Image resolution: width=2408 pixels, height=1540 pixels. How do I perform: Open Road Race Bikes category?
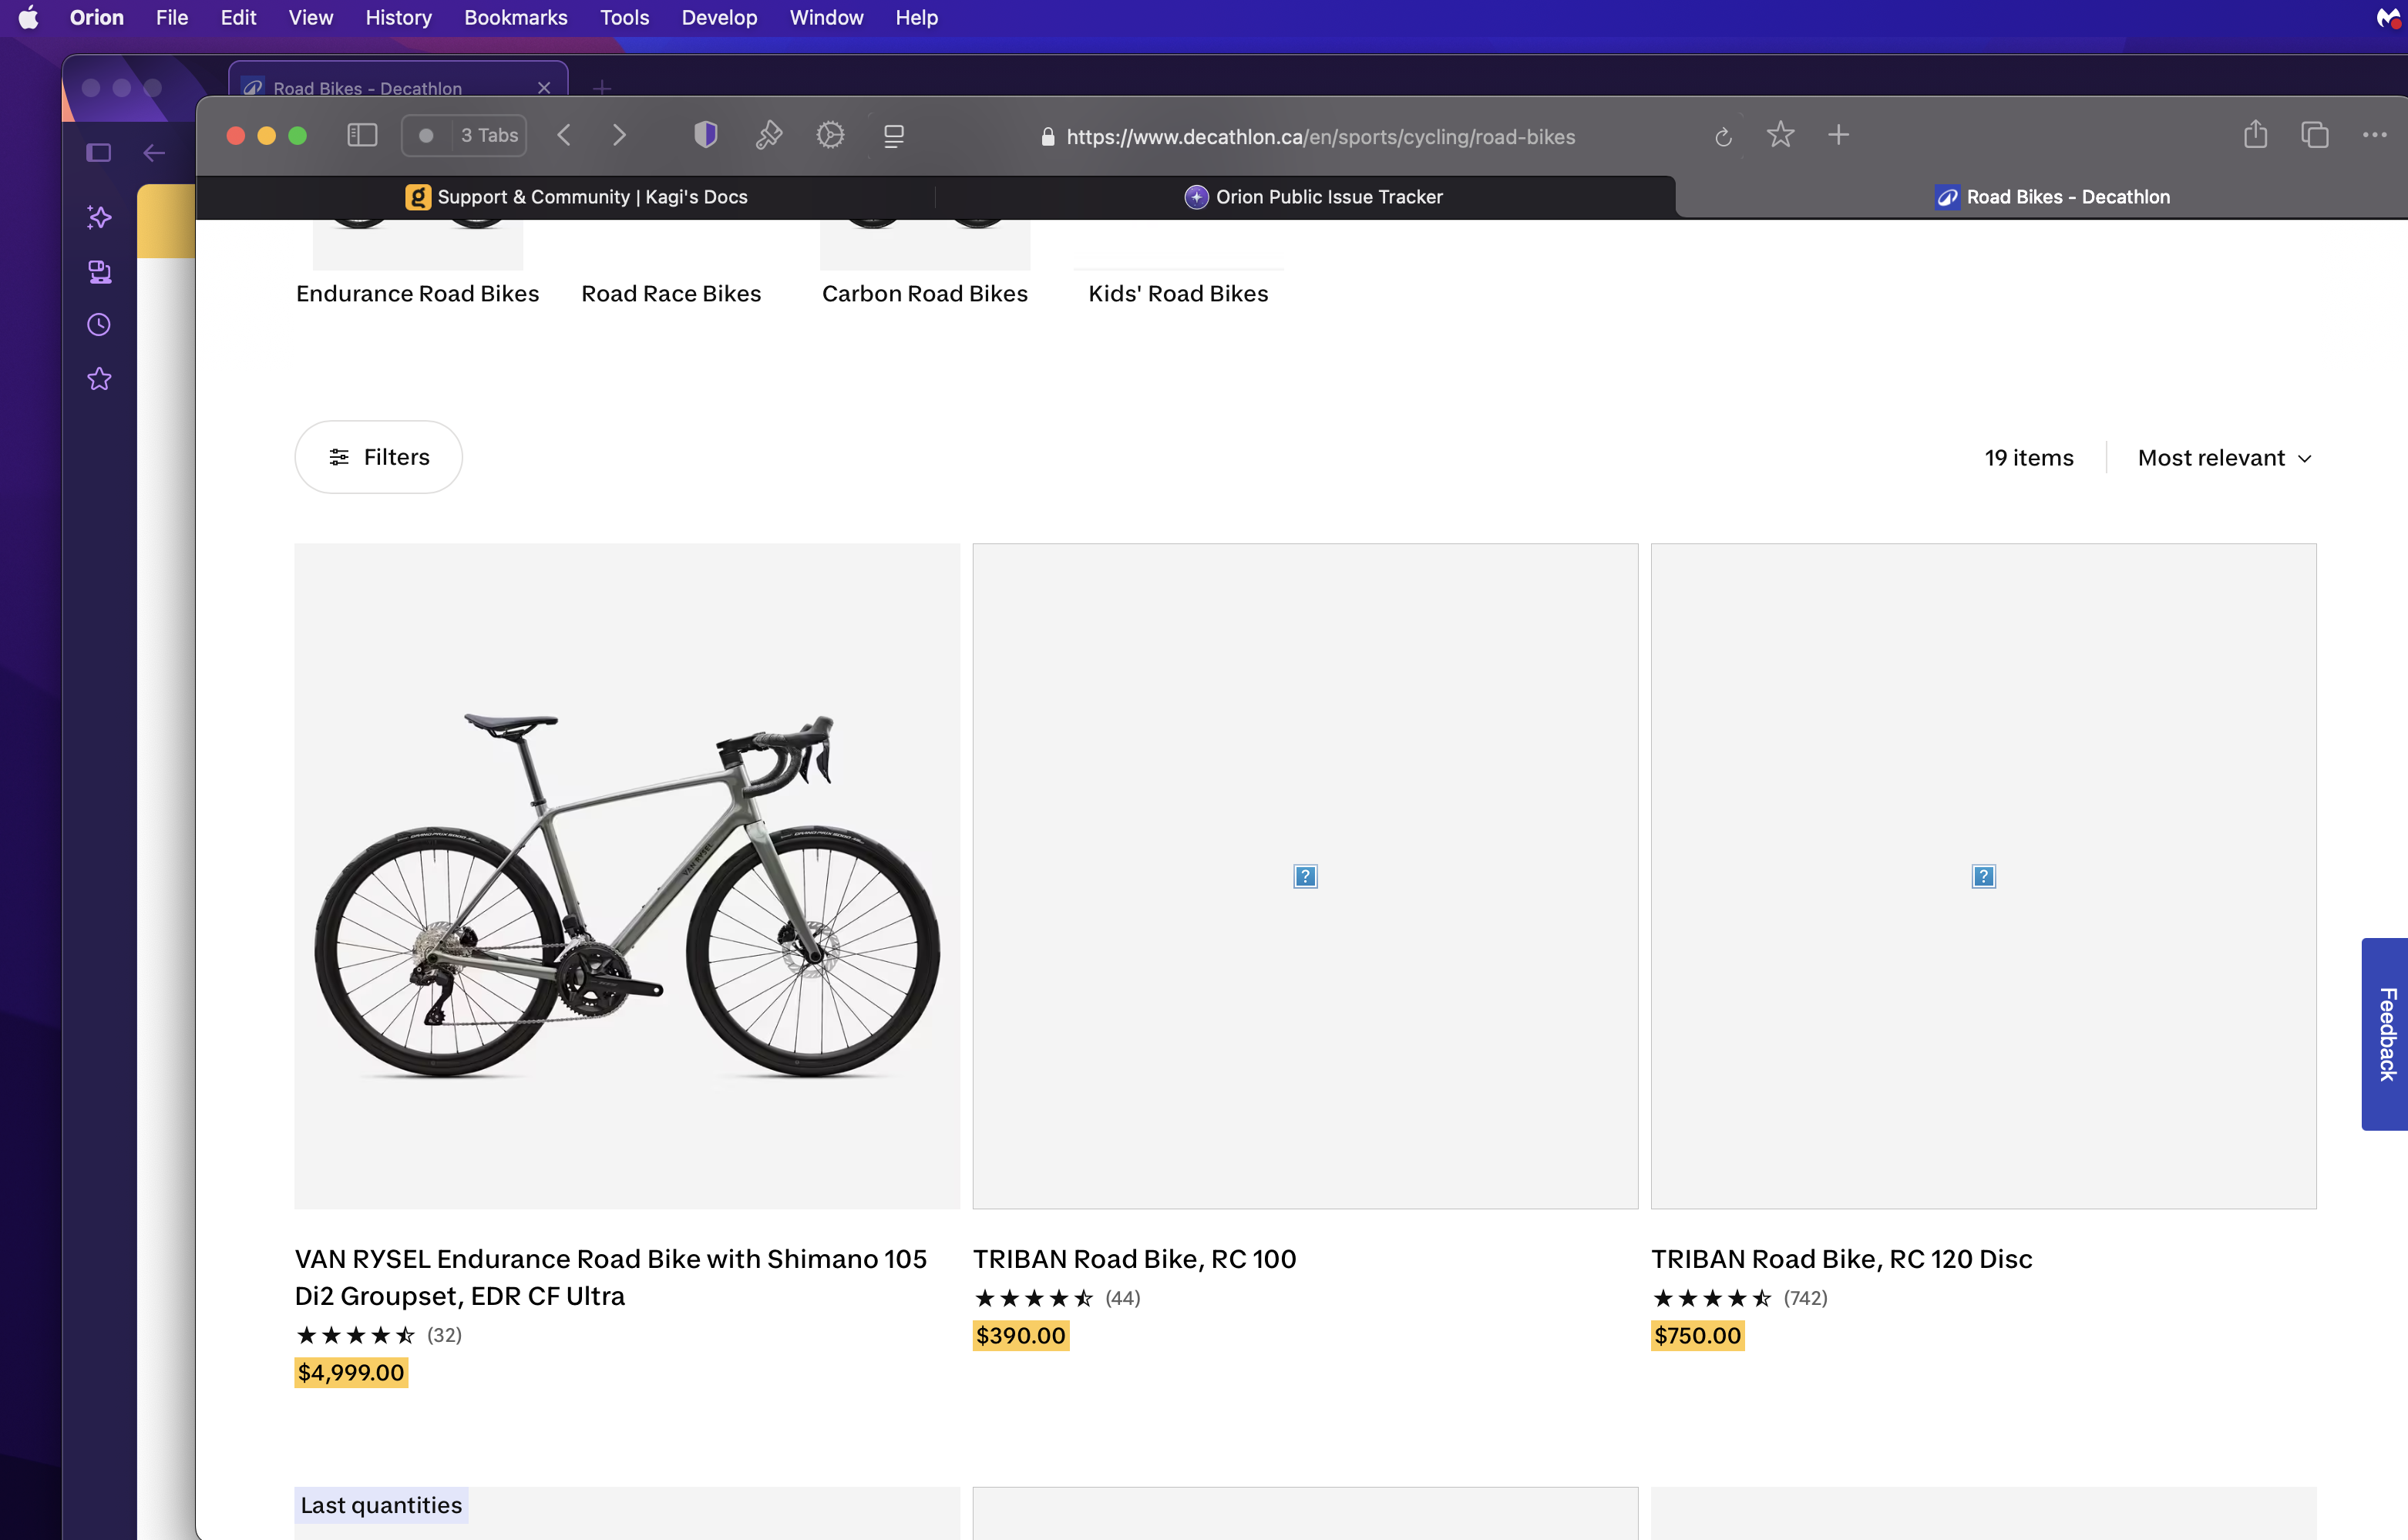671,293
